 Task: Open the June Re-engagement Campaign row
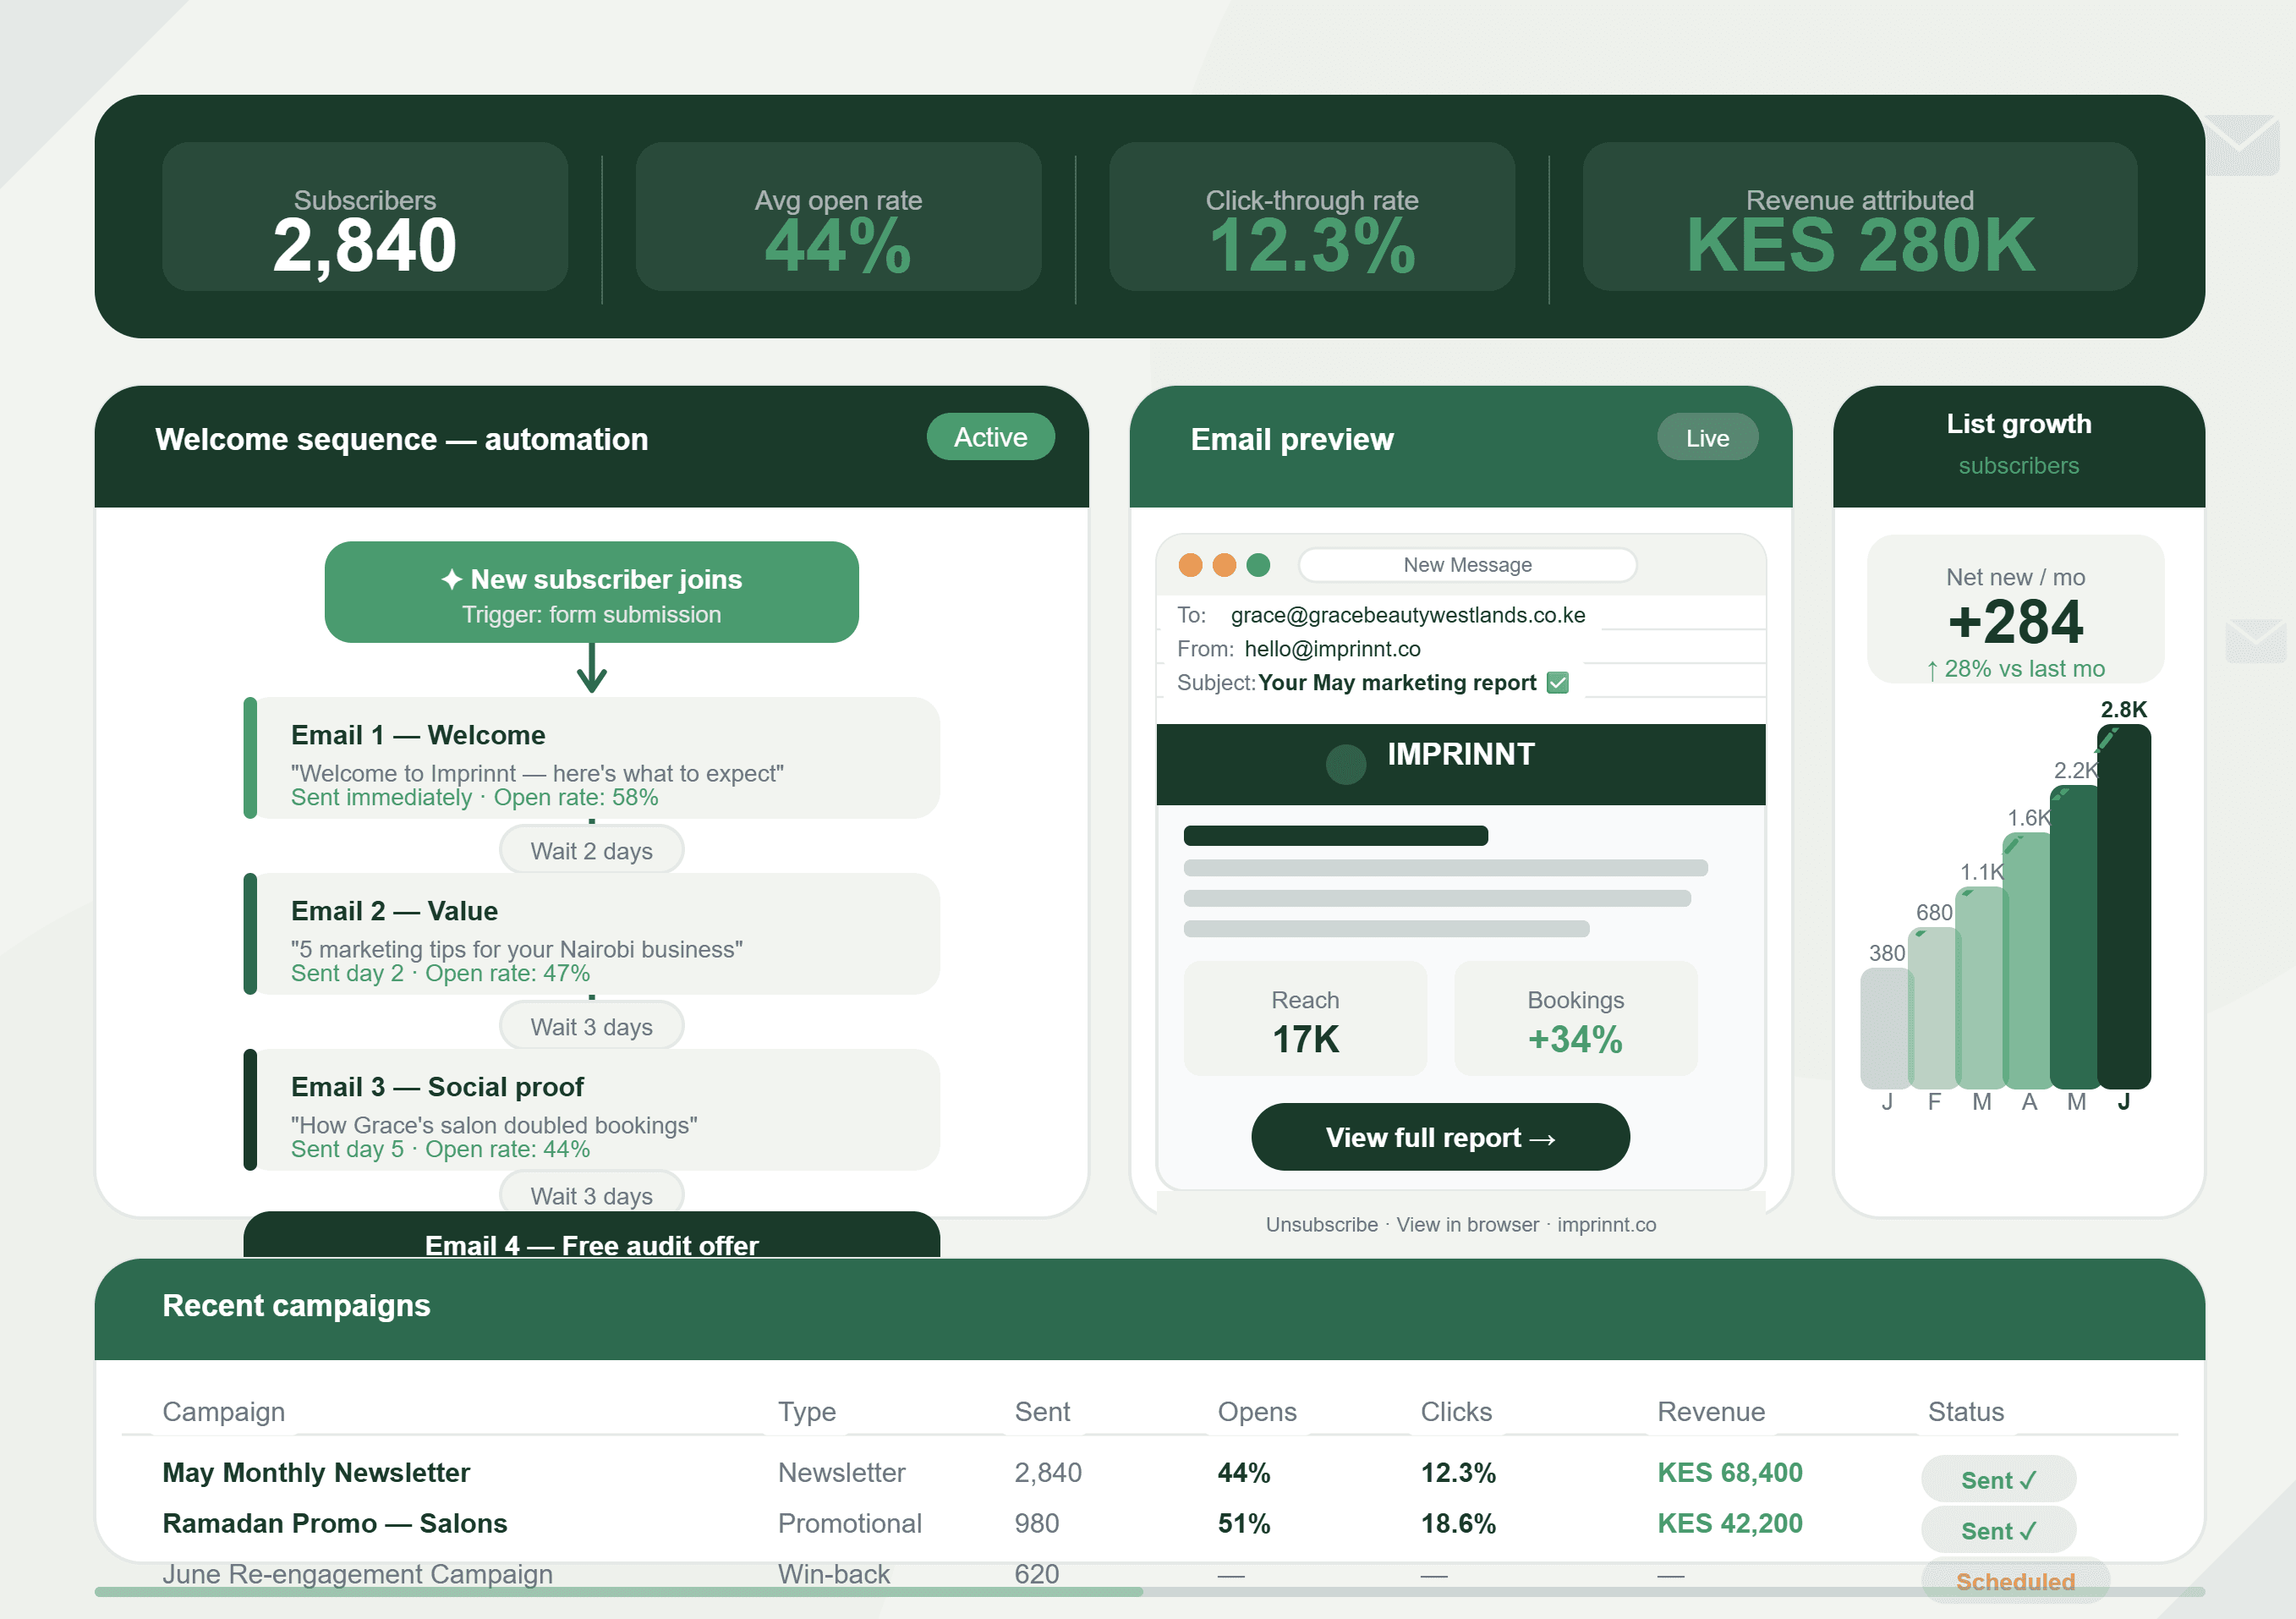click(x=1150, y=1574)
